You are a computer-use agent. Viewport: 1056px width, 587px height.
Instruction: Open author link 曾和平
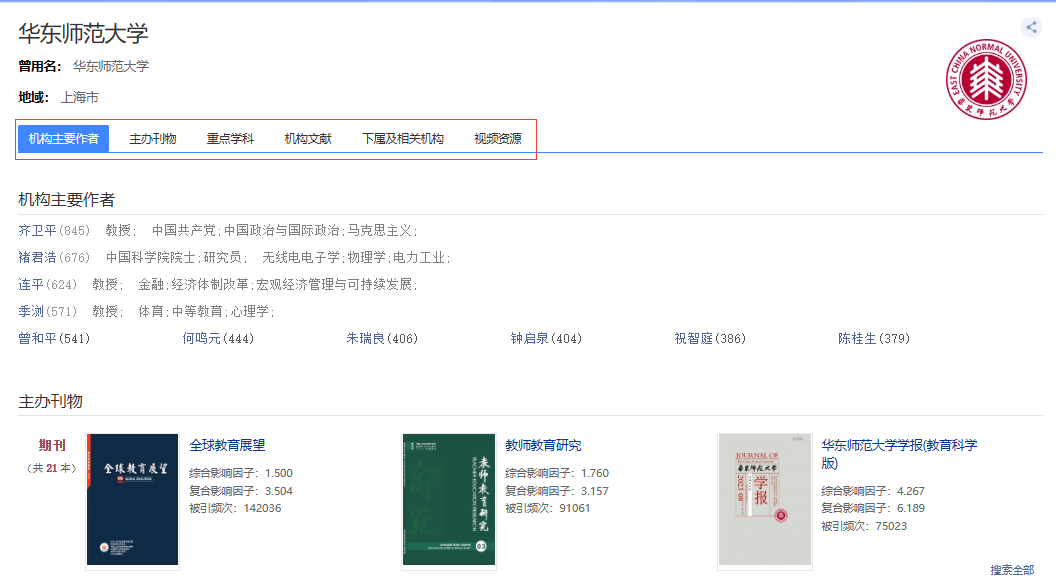click(x=37, y=338)
